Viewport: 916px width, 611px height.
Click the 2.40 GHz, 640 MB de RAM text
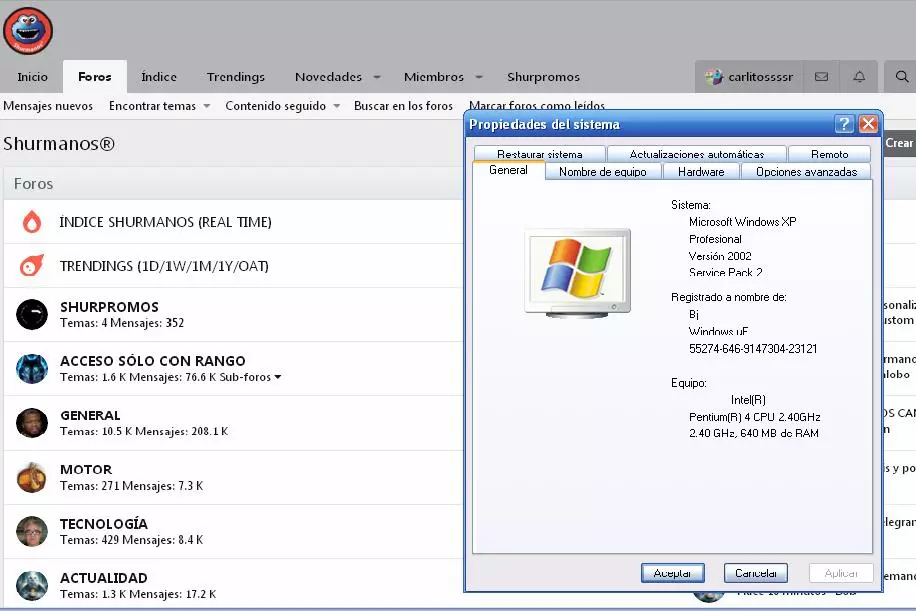754,433
